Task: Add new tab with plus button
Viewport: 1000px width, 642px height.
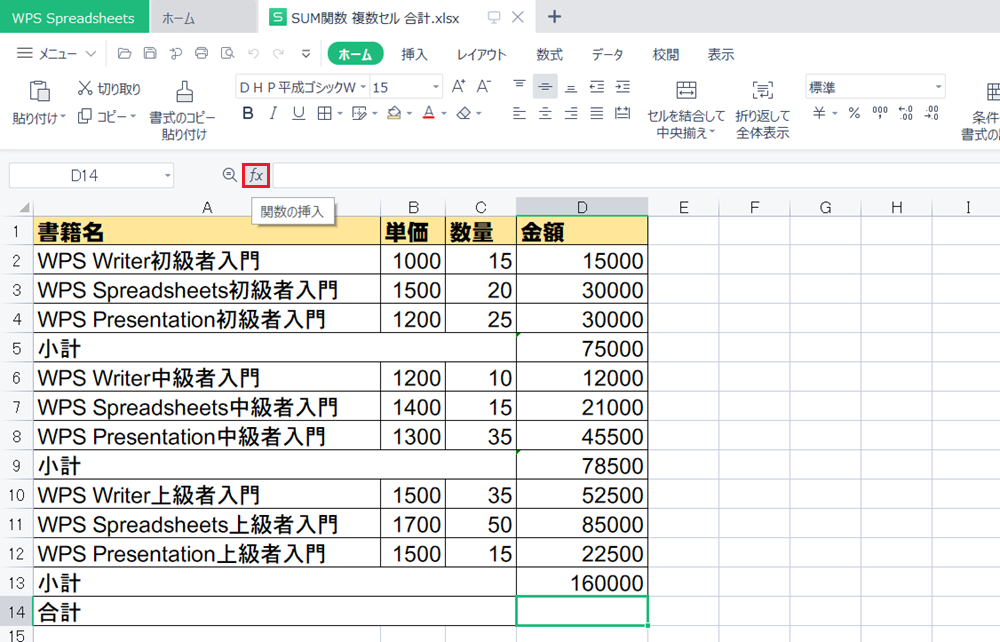Action: click(x=554, y=17)
